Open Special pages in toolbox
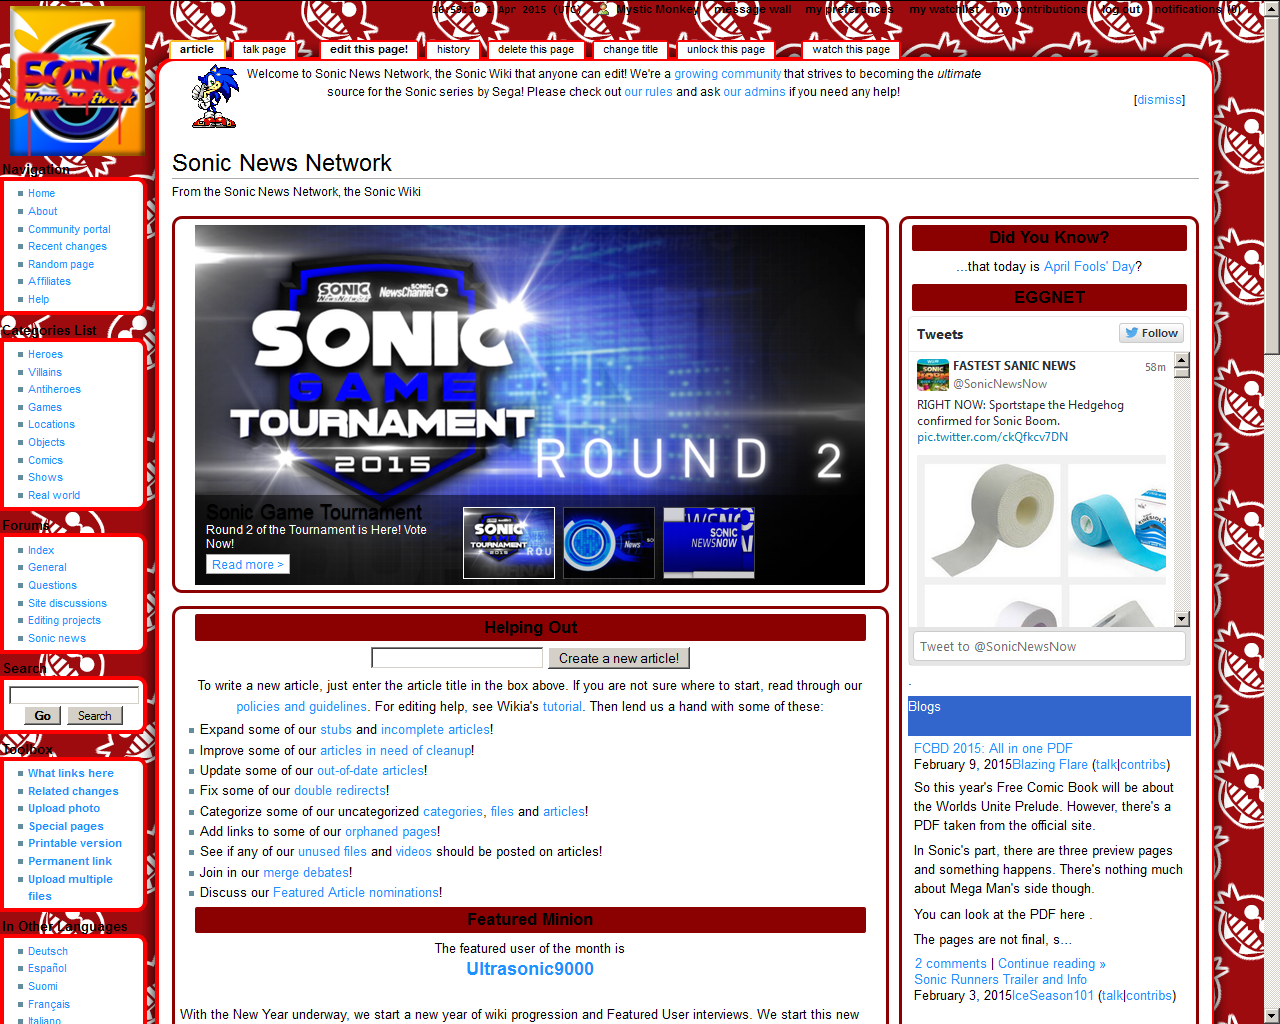 [x=66, y=827]
